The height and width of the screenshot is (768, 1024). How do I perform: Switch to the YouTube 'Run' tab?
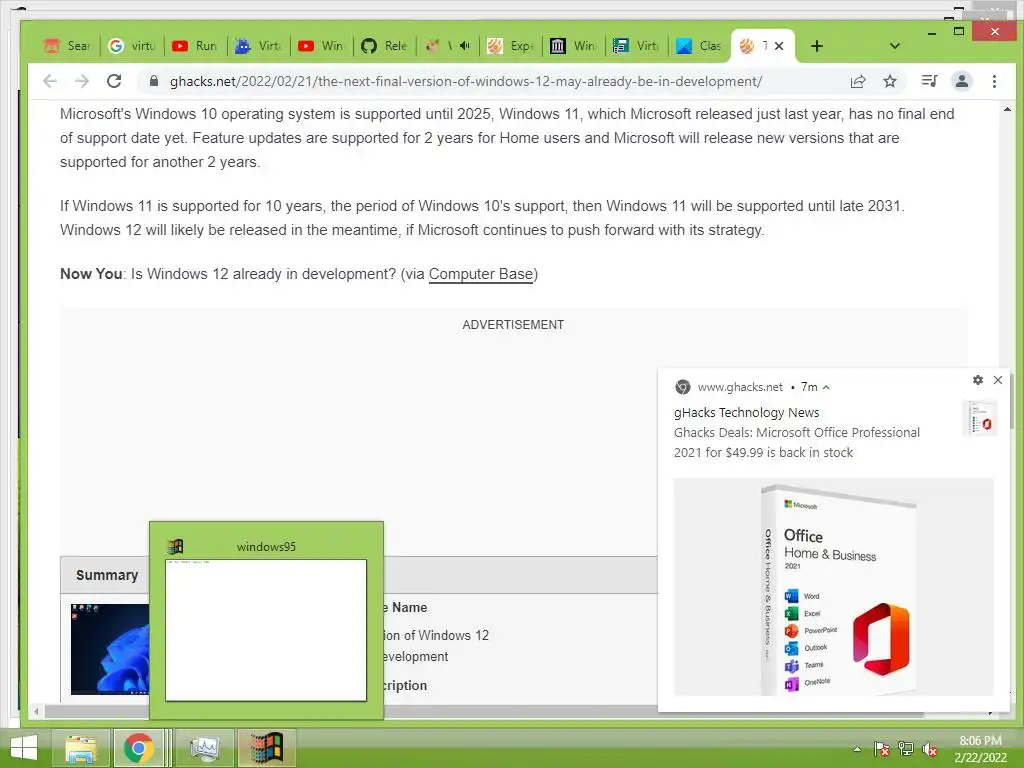point(195,46)
